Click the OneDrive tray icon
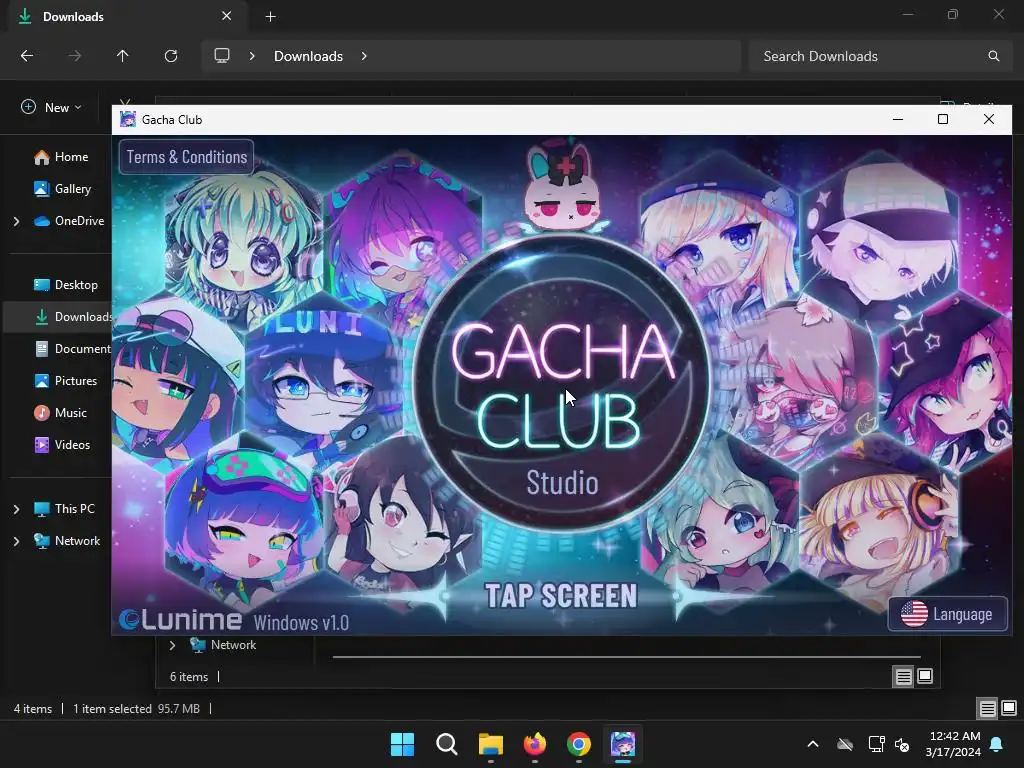The height and width of the screenshot is (768, 1024). [x=845, y=744]
